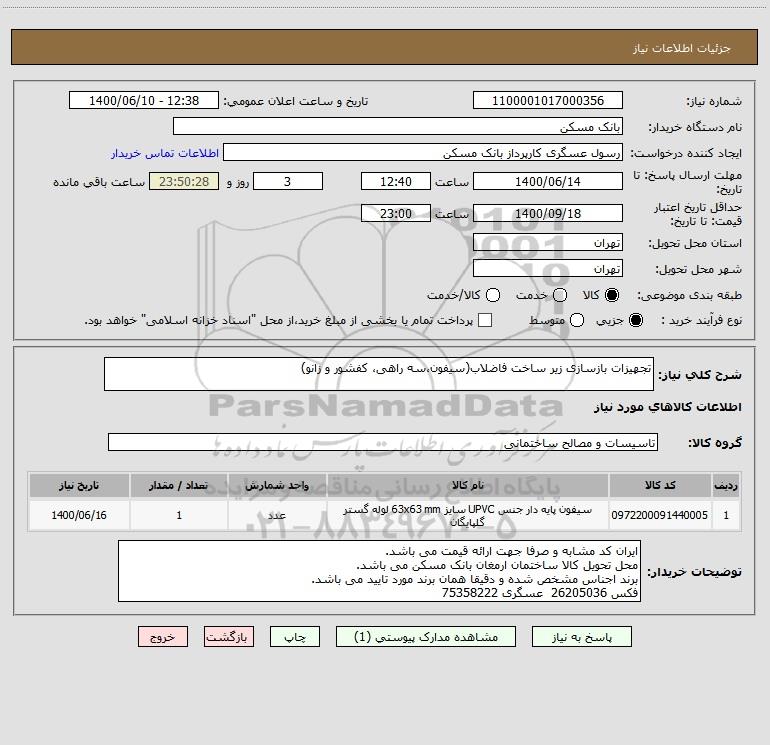Select the جزیی purchase type radio
The image size is (770, 745).
635,320
